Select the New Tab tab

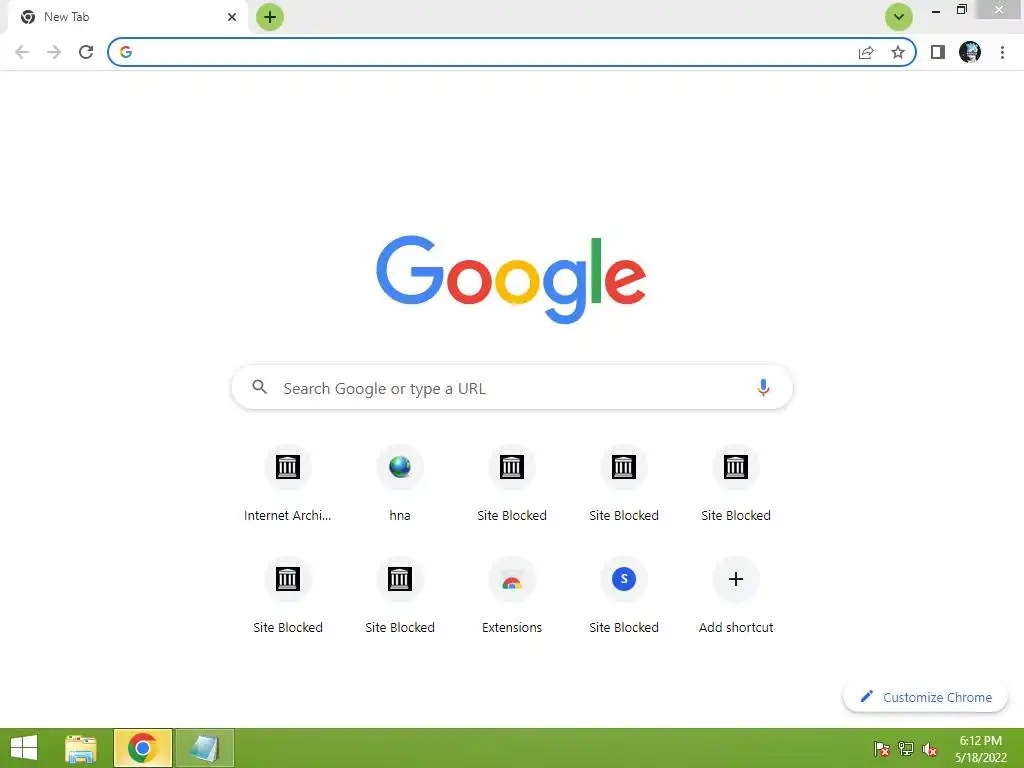click(127, 17)
